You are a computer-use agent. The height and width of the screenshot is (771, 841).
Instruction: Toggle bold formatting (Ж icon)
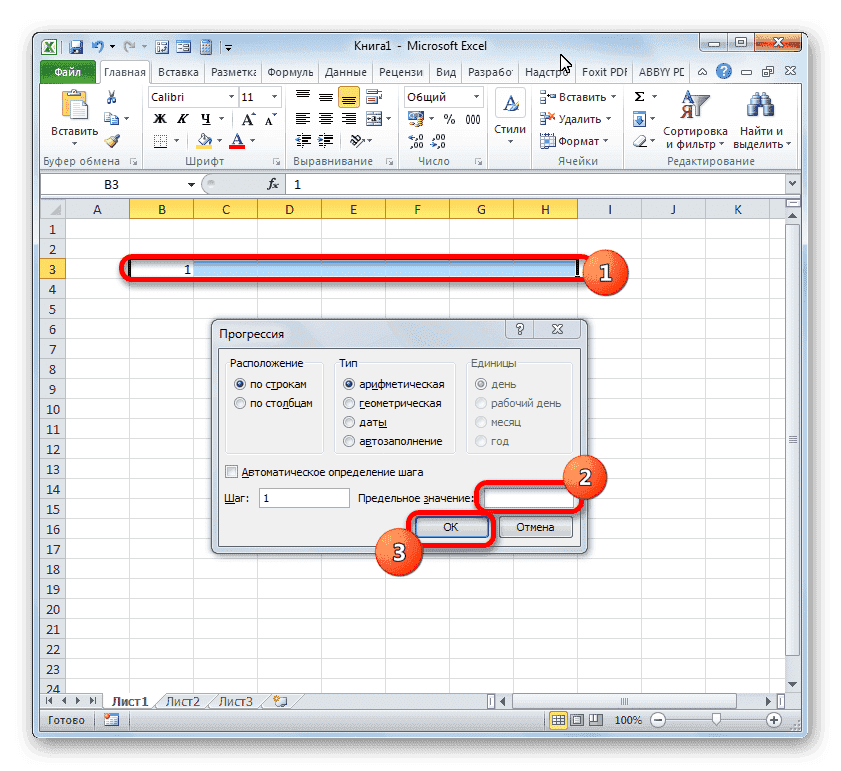point(162,118)
